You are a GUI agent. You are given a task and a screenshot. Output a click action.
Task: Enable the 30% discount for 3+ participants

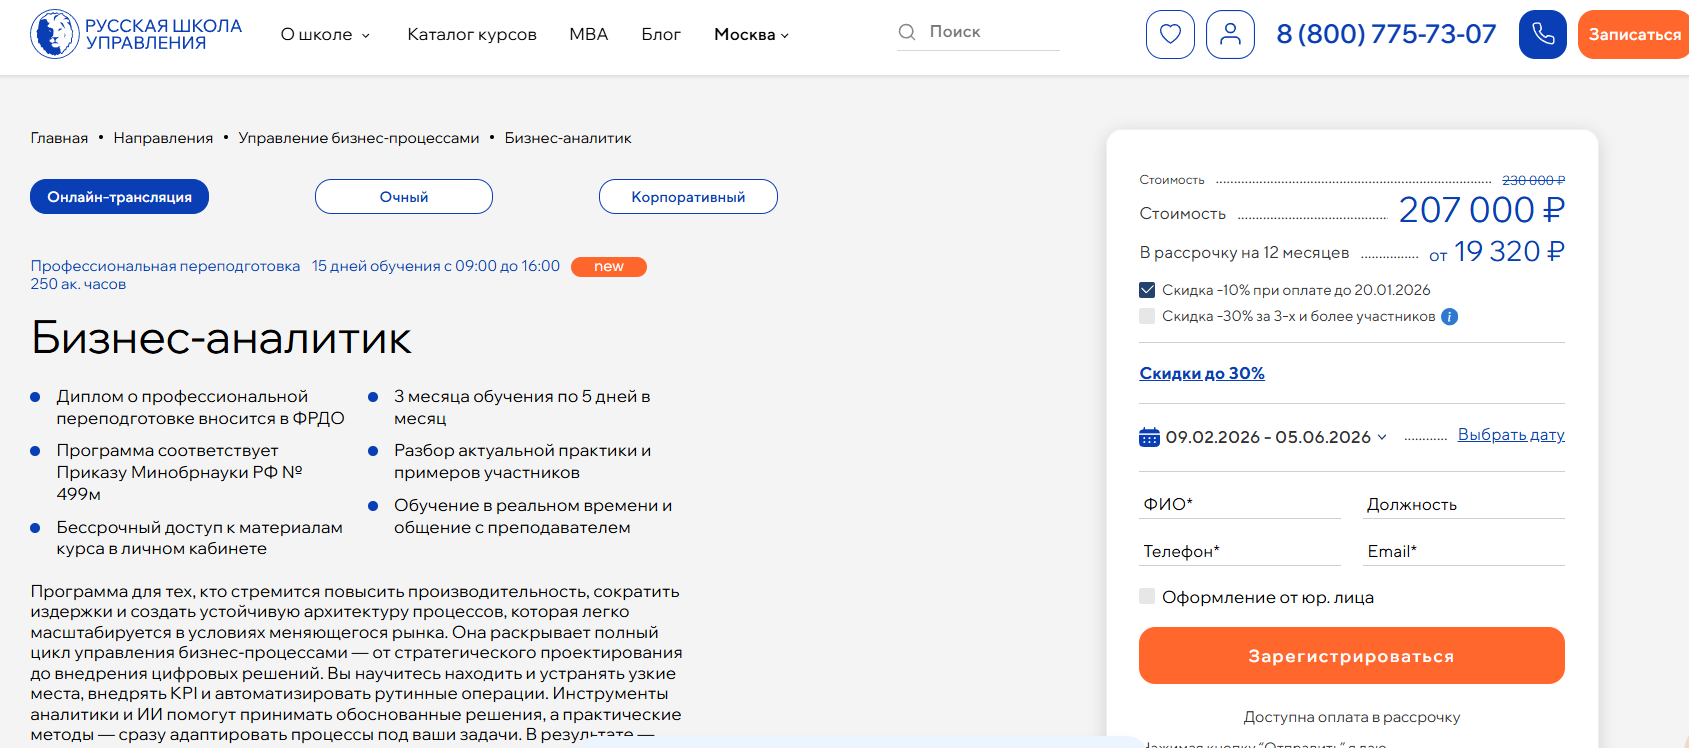point(1147,316)
